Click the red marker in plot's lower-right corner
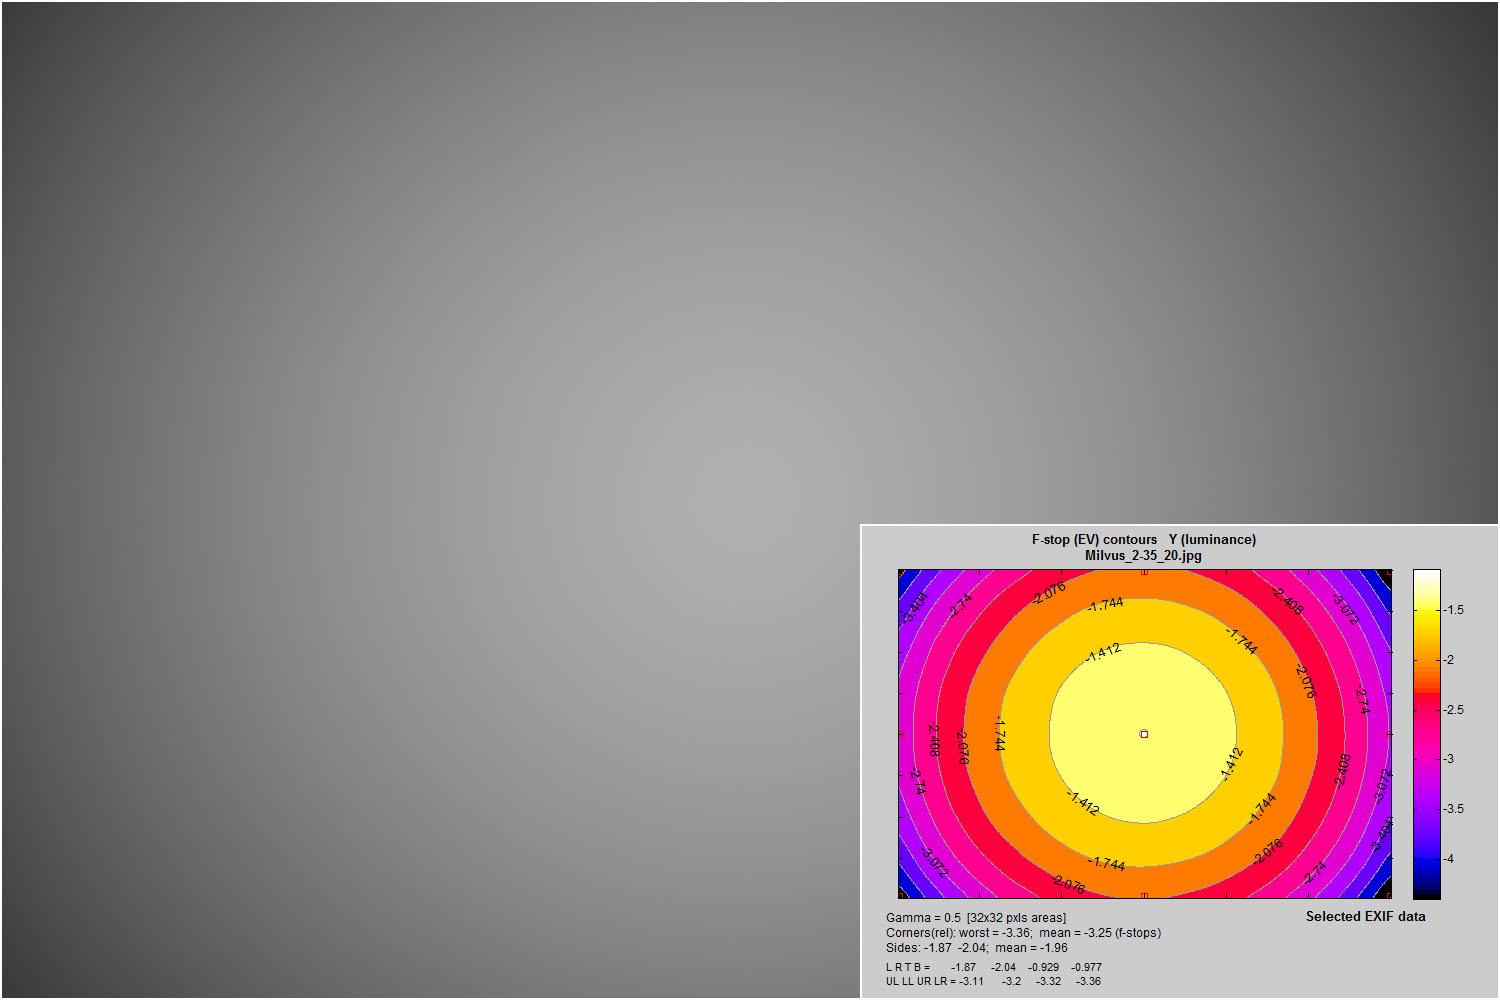 (1388, 894)
